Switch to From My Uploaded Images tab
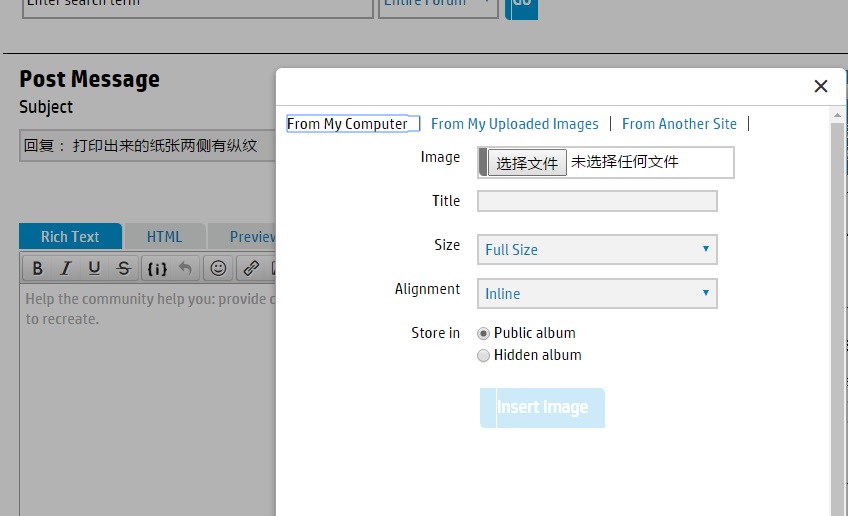This screenshot has width=848, height=516. 514,124
